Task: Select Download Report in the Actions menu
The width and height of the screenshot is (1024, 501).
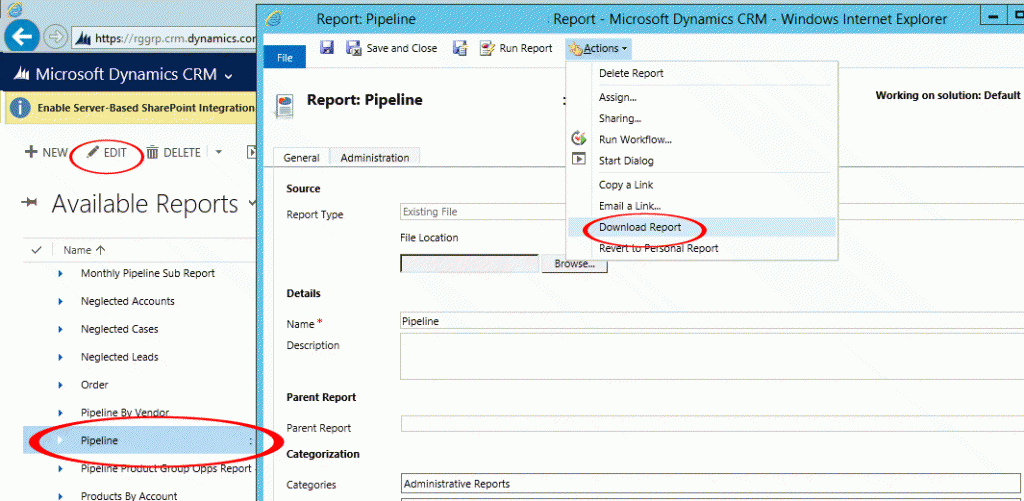Action: pyautogui.click(x=640, y=227)
